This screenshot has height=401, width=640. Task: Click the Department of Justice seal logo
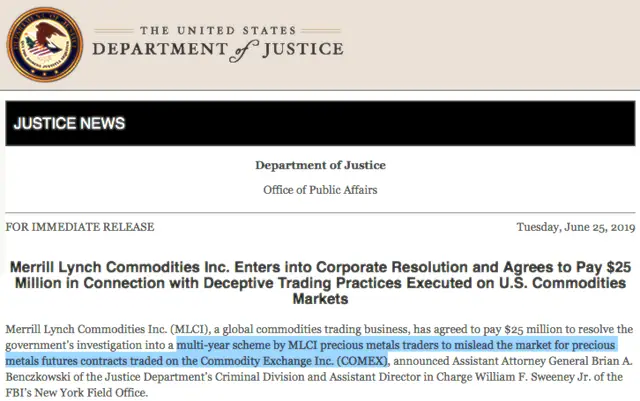[45, 45]
